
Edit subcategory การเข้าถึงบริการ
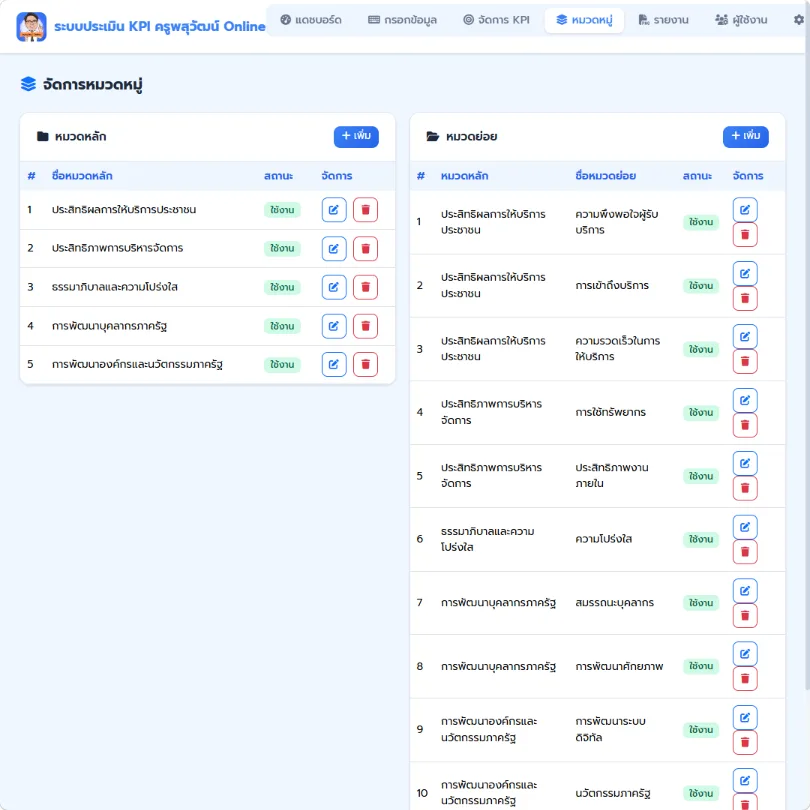click(x=745, y=273)
